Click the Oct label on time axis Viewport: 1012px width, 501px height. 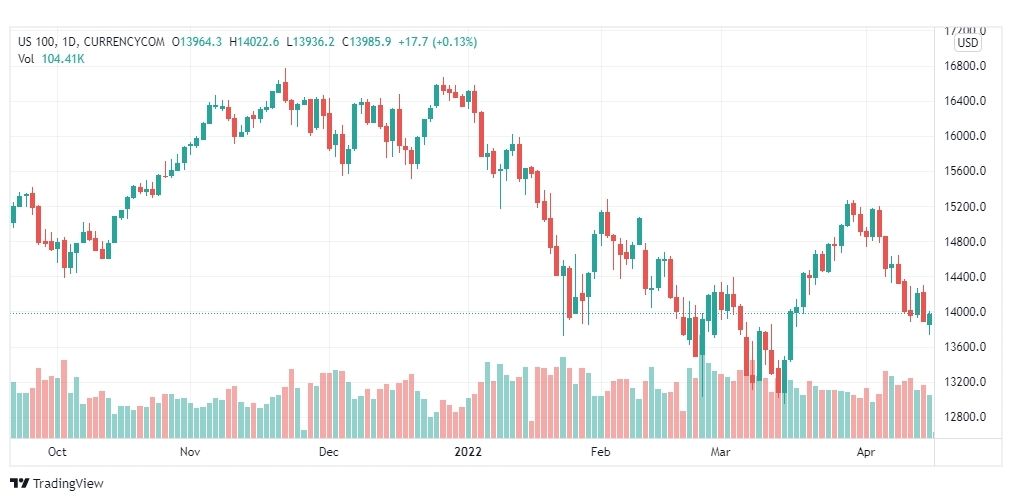pyautogui.click(x=57, y=451)
